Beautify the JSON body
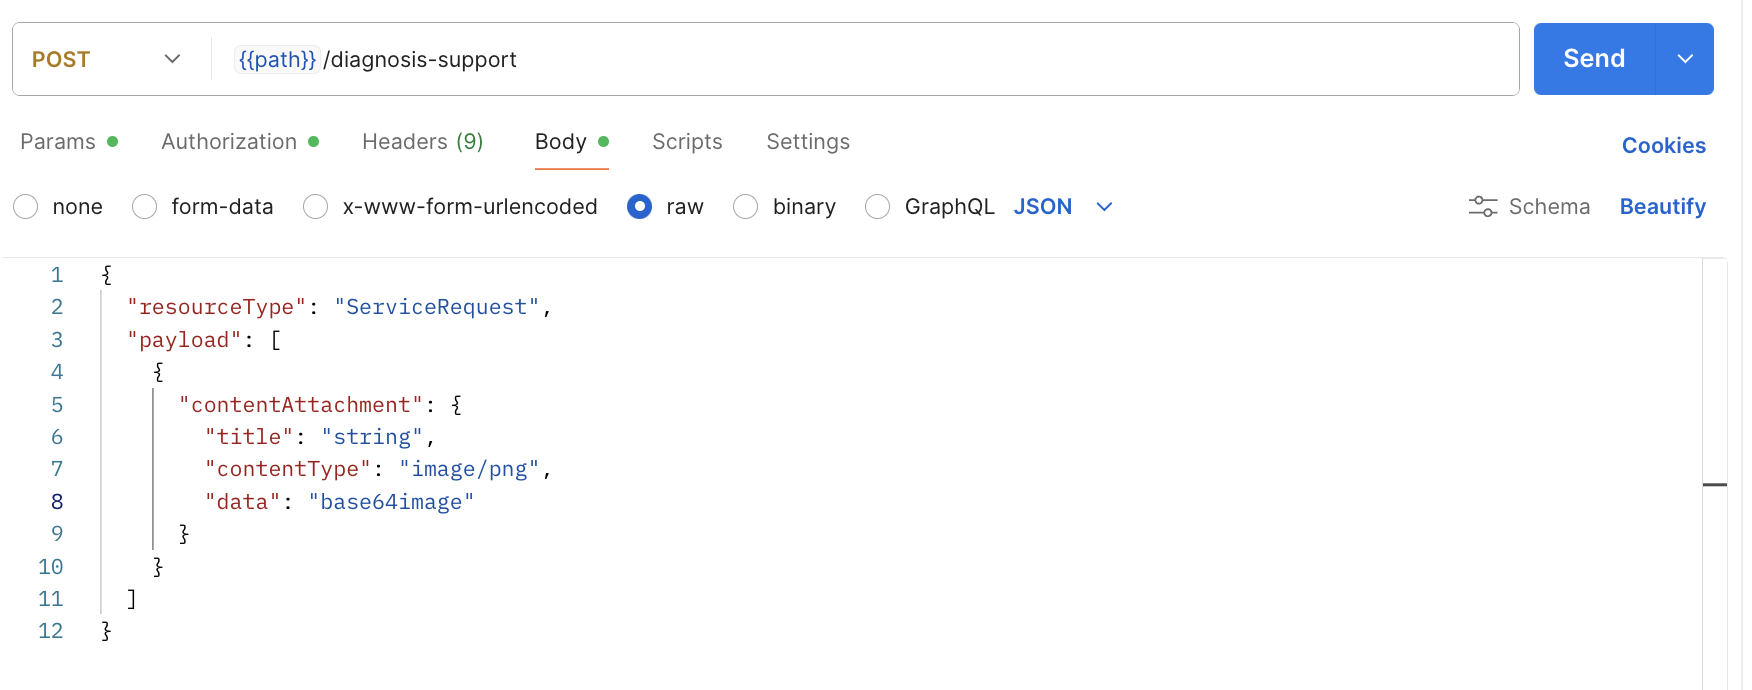Screen dimensions: 1752x690 pos(1662,207)
